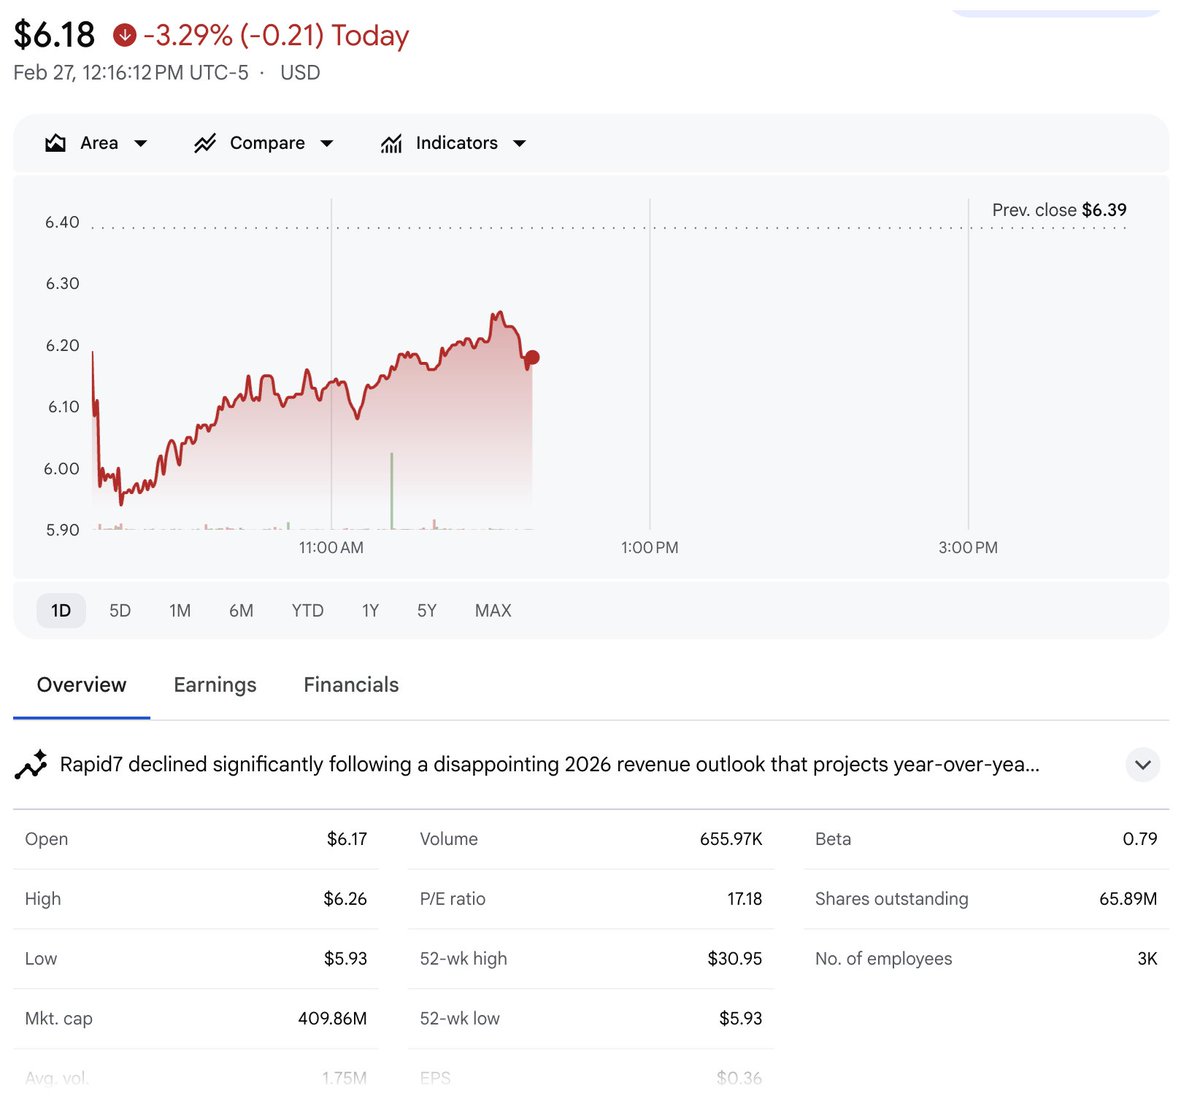Click the P/E ratio label

pos(453,899)
